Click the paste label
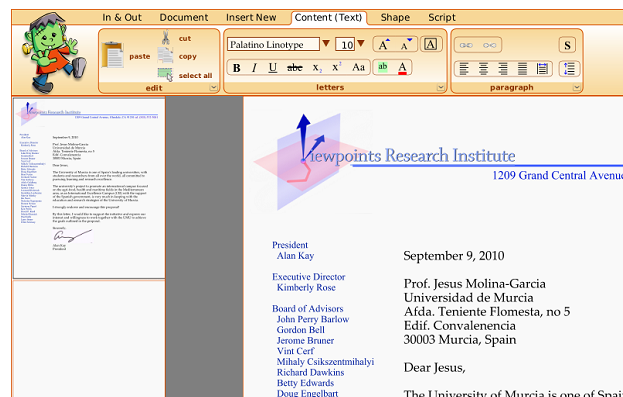 [x=140, y=56]
